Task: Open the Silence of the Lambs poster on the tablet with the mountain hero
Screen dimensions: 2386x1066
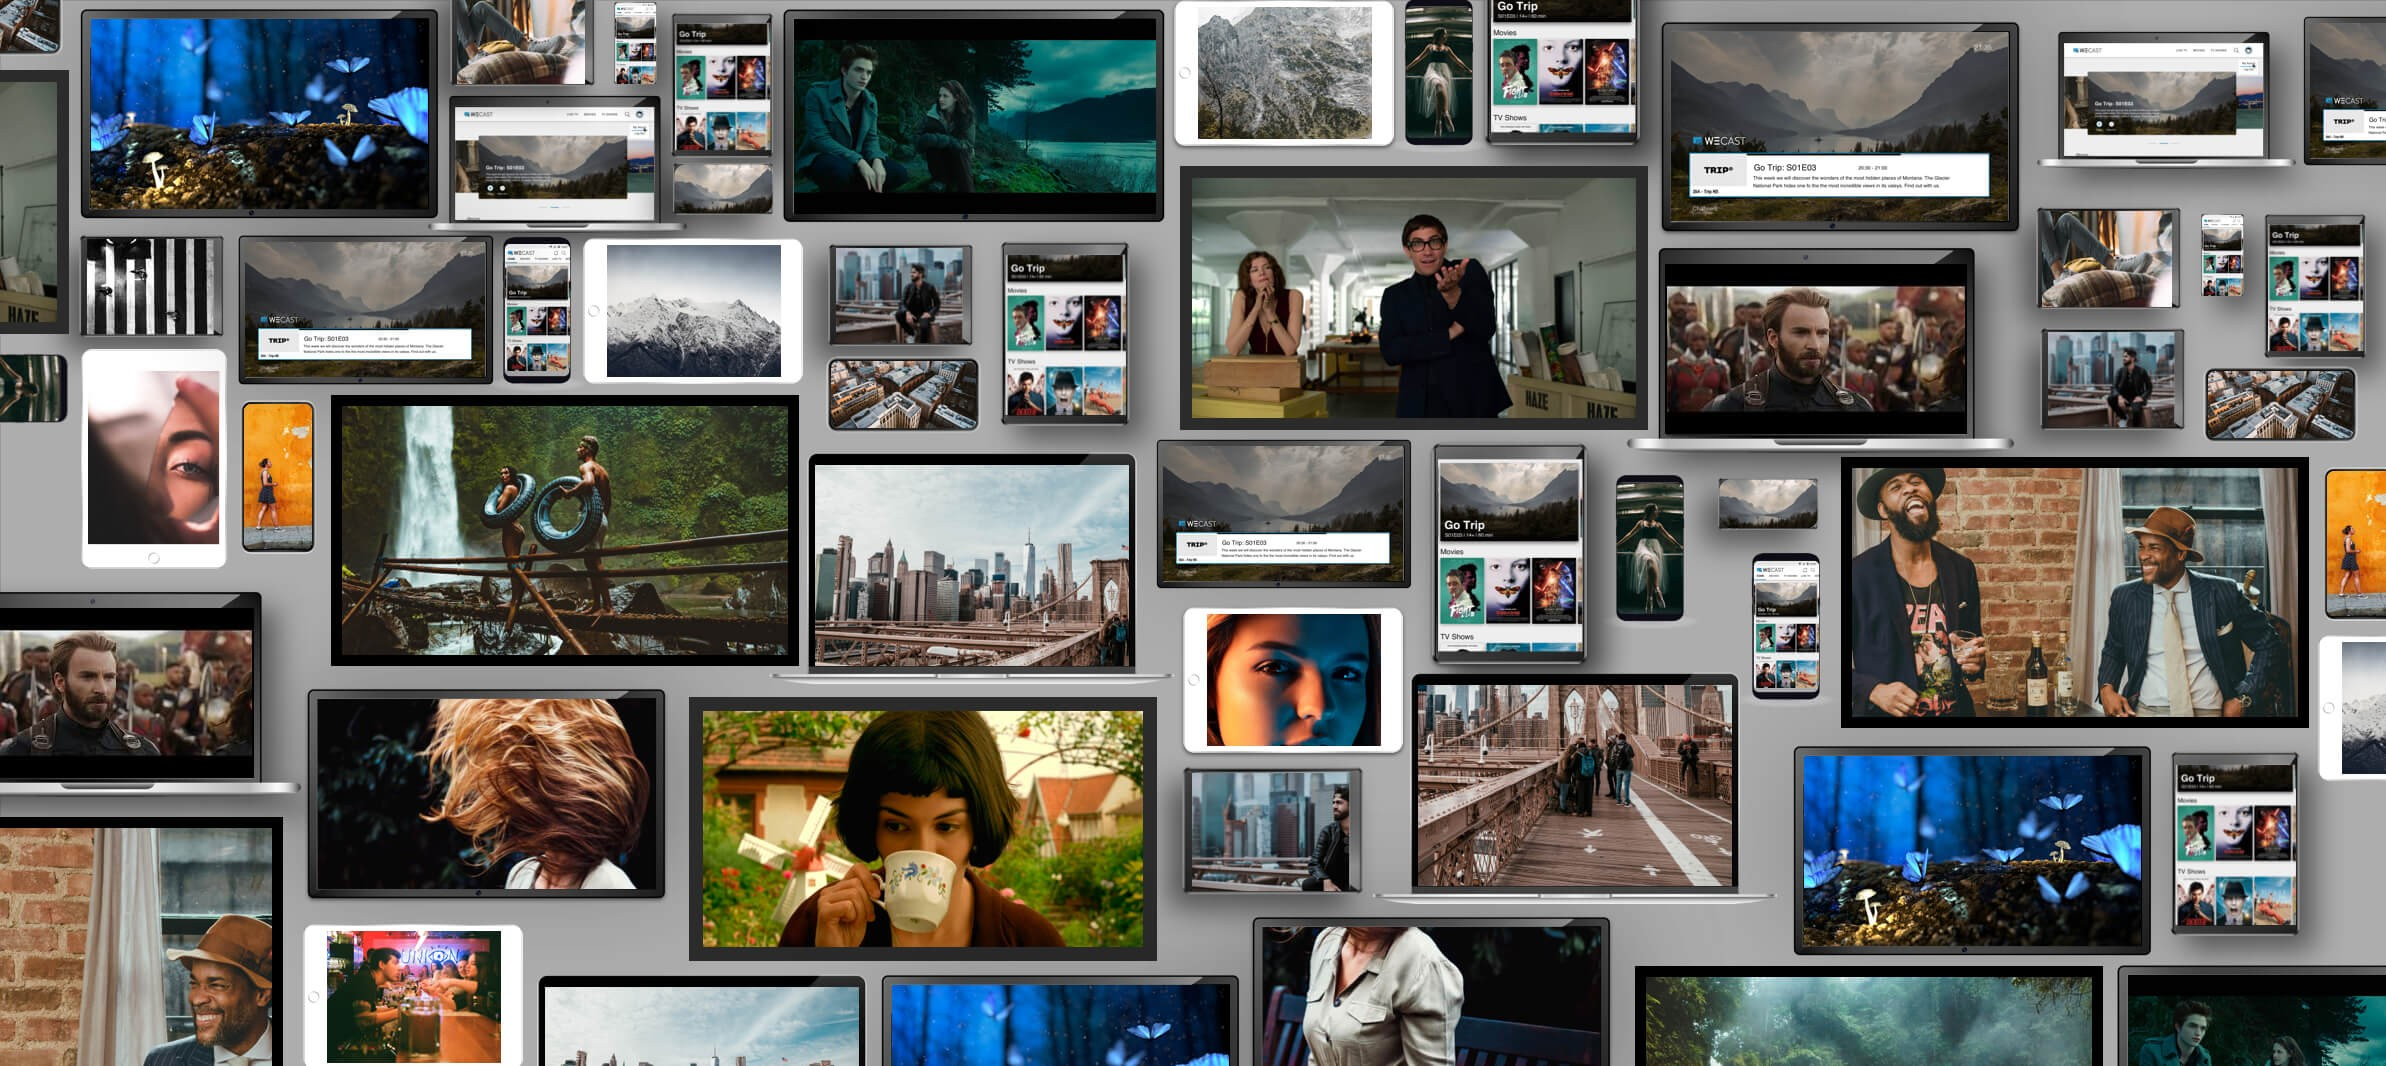Action: (x=1507, y=592)
